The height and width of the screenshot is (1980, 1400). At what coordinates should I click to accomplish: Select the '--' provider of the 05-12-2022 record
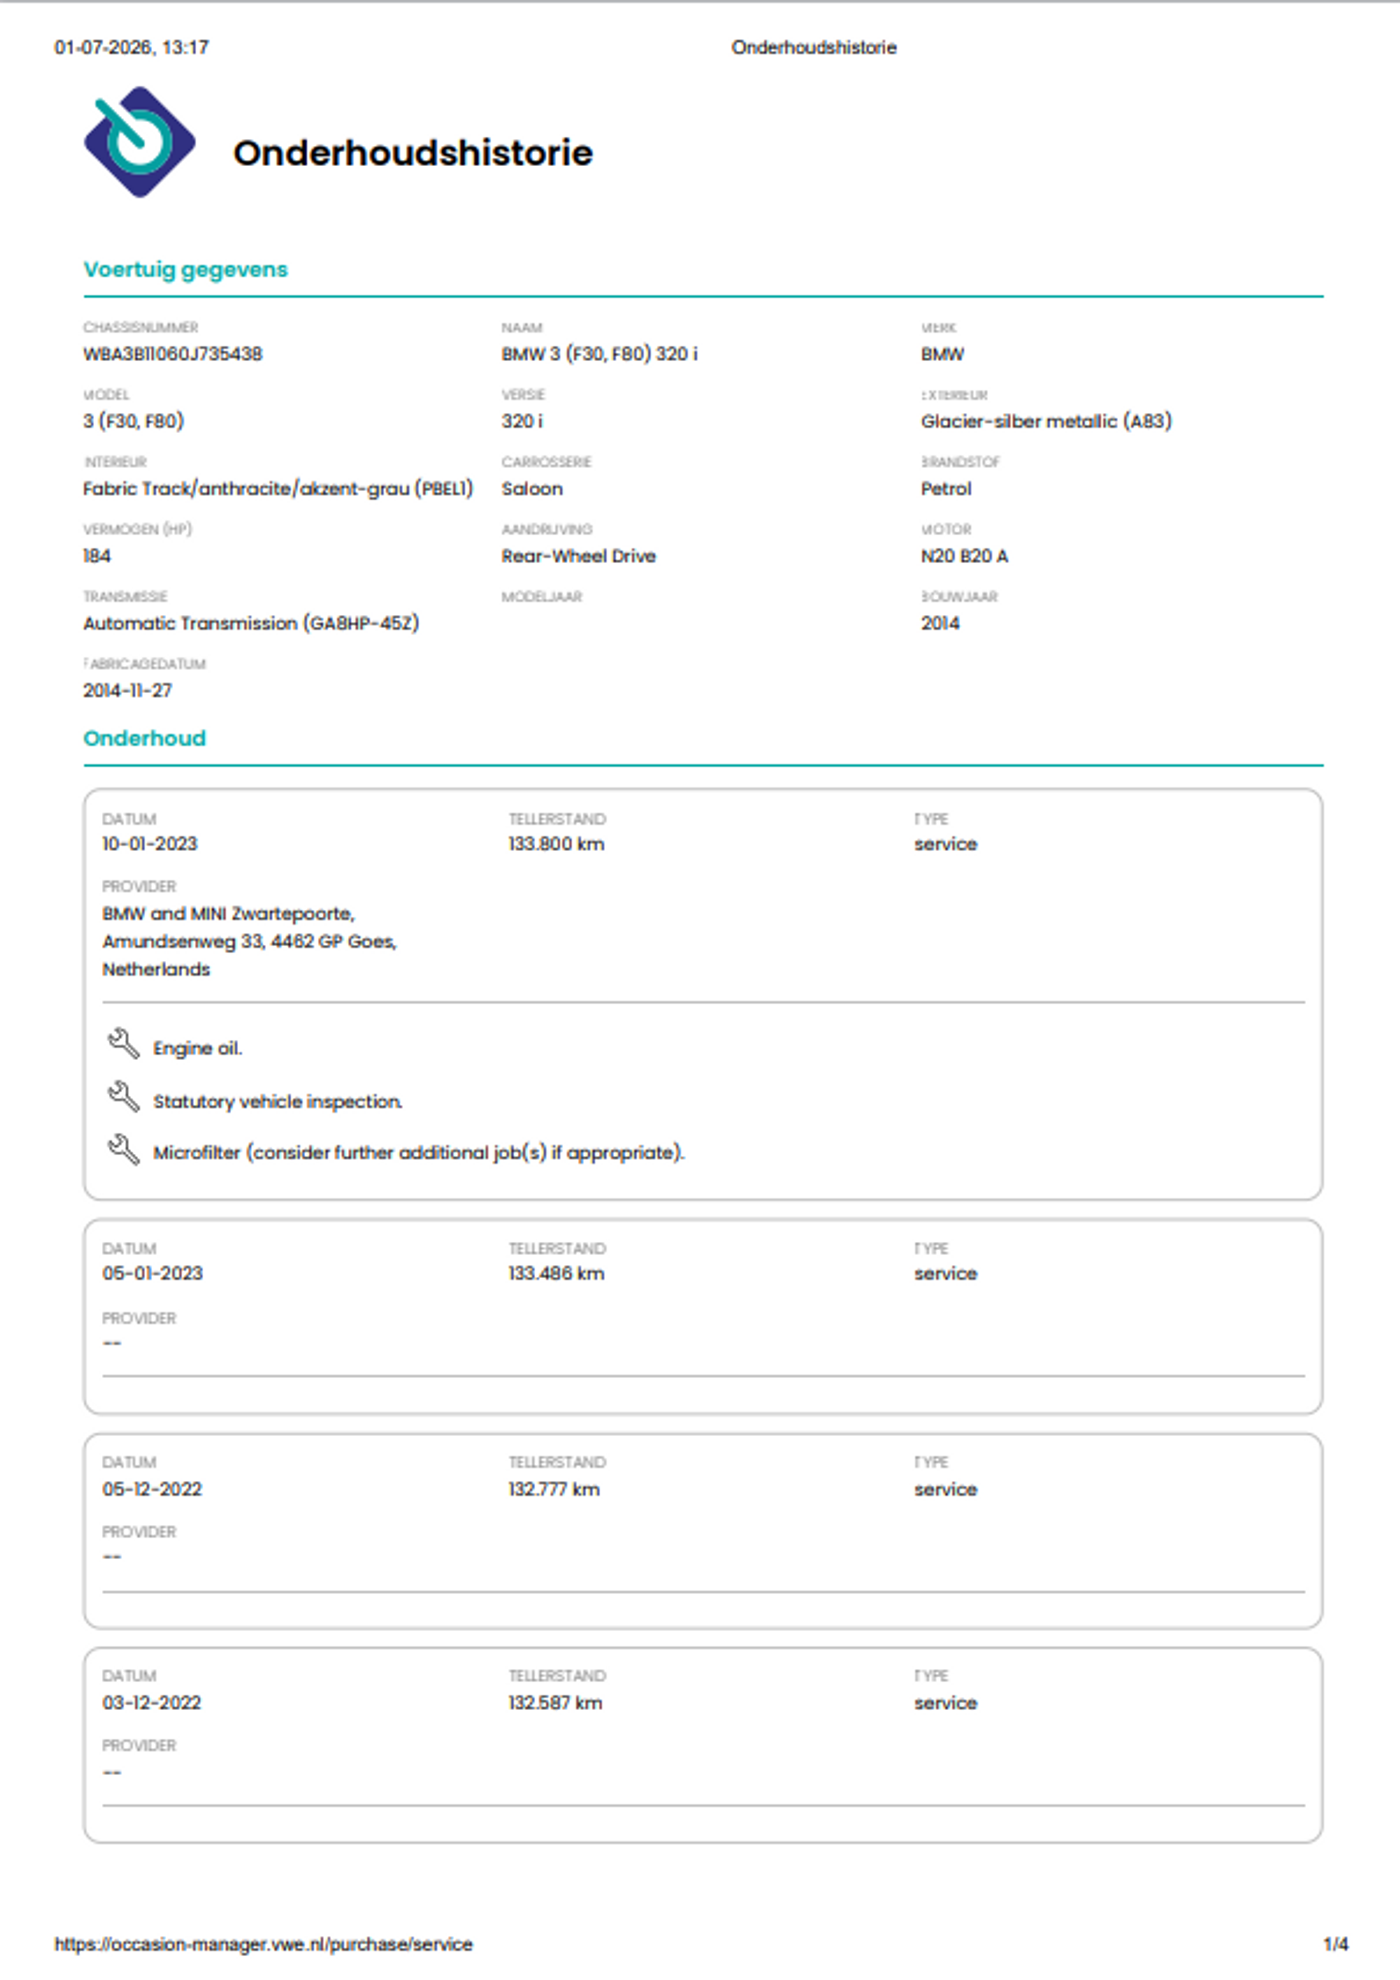click(x=112, y=1557)
